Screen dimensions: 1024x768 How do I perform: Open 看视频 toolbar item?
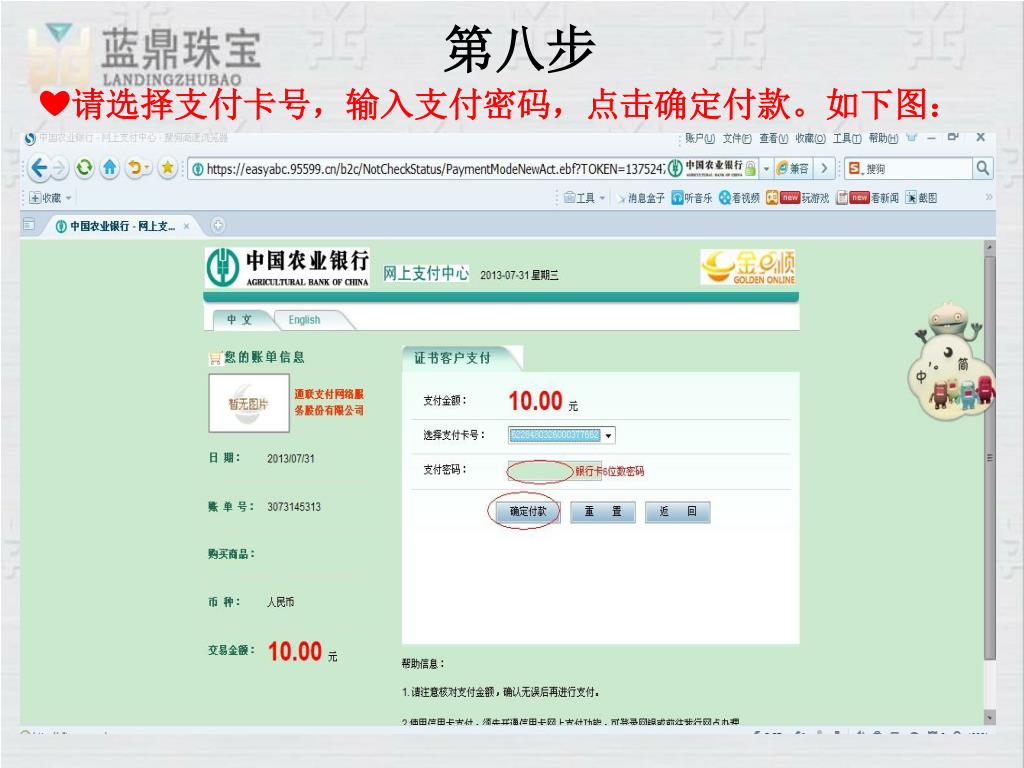pyautogui.click(x=739, y=198)
